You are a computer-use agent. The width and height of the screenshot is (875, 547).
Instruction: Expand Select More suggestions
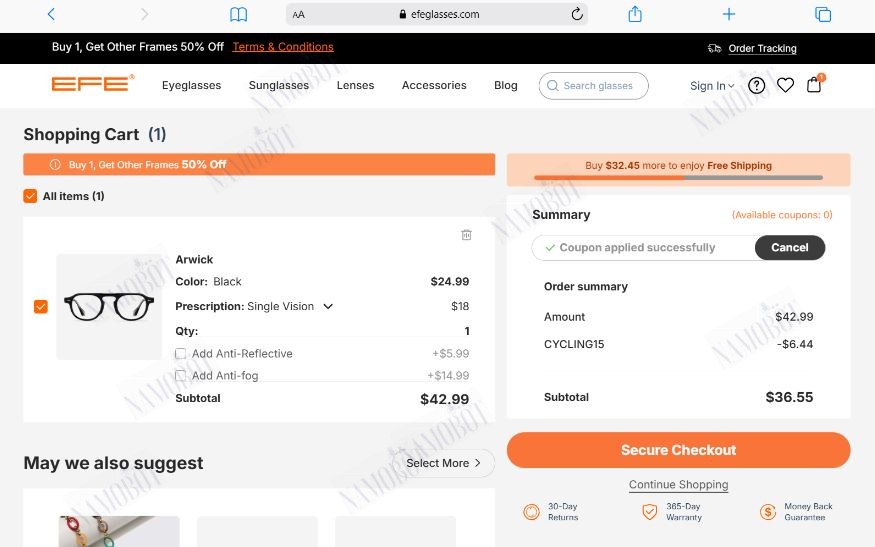click(x=443, y=463)
